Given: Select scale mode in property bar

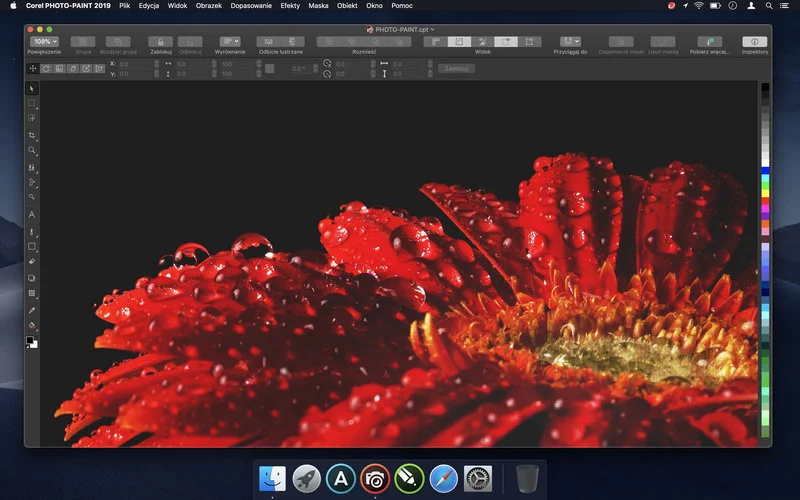Looking at the screenshot, I should (x=60, y=68).
